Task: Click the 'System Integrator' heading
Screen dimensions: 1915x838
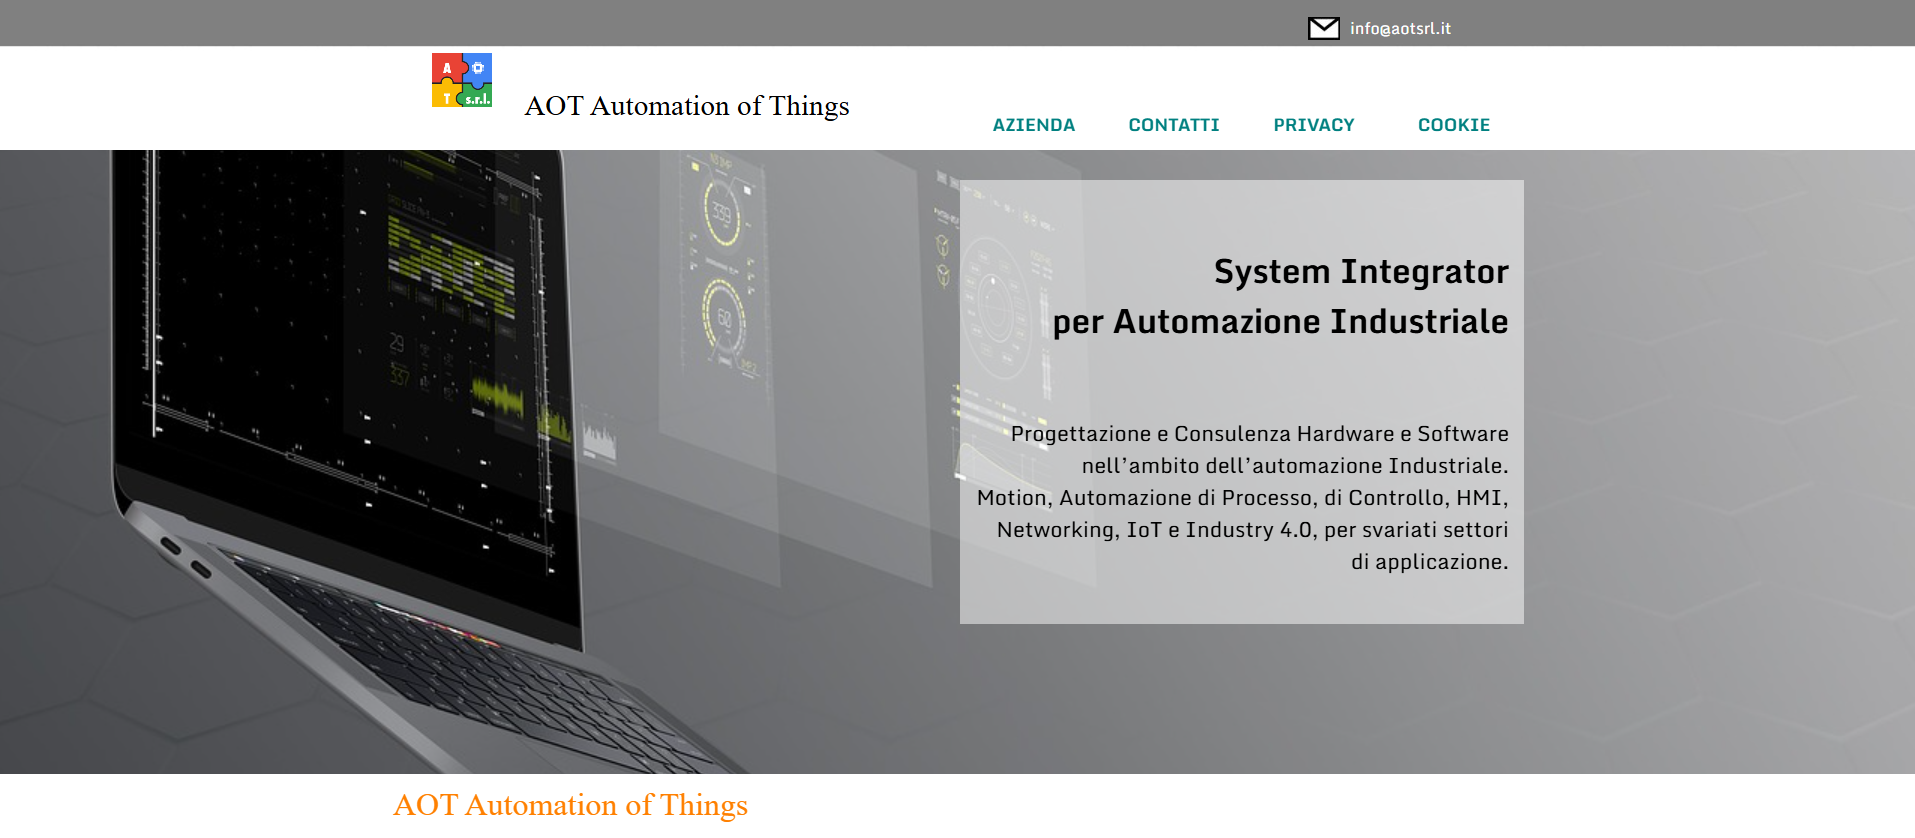Action: click(1360, 272)
